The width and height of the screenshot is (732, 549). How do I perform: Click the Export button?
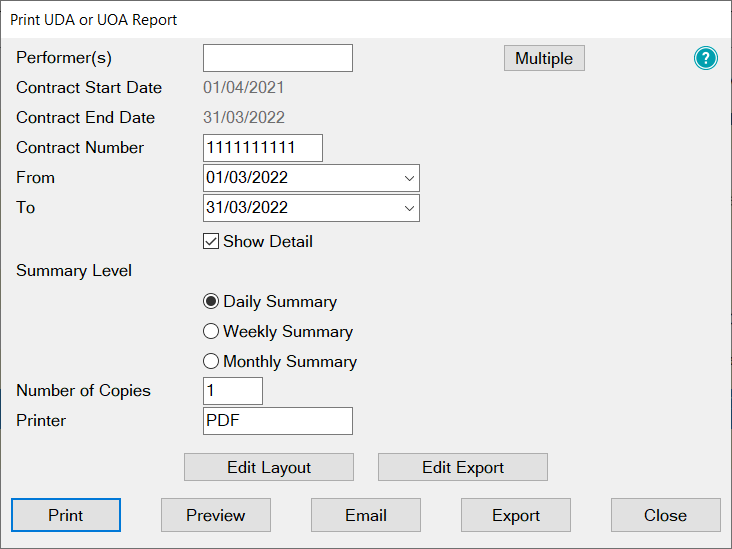pyautogui.click(x=515, y=515)
